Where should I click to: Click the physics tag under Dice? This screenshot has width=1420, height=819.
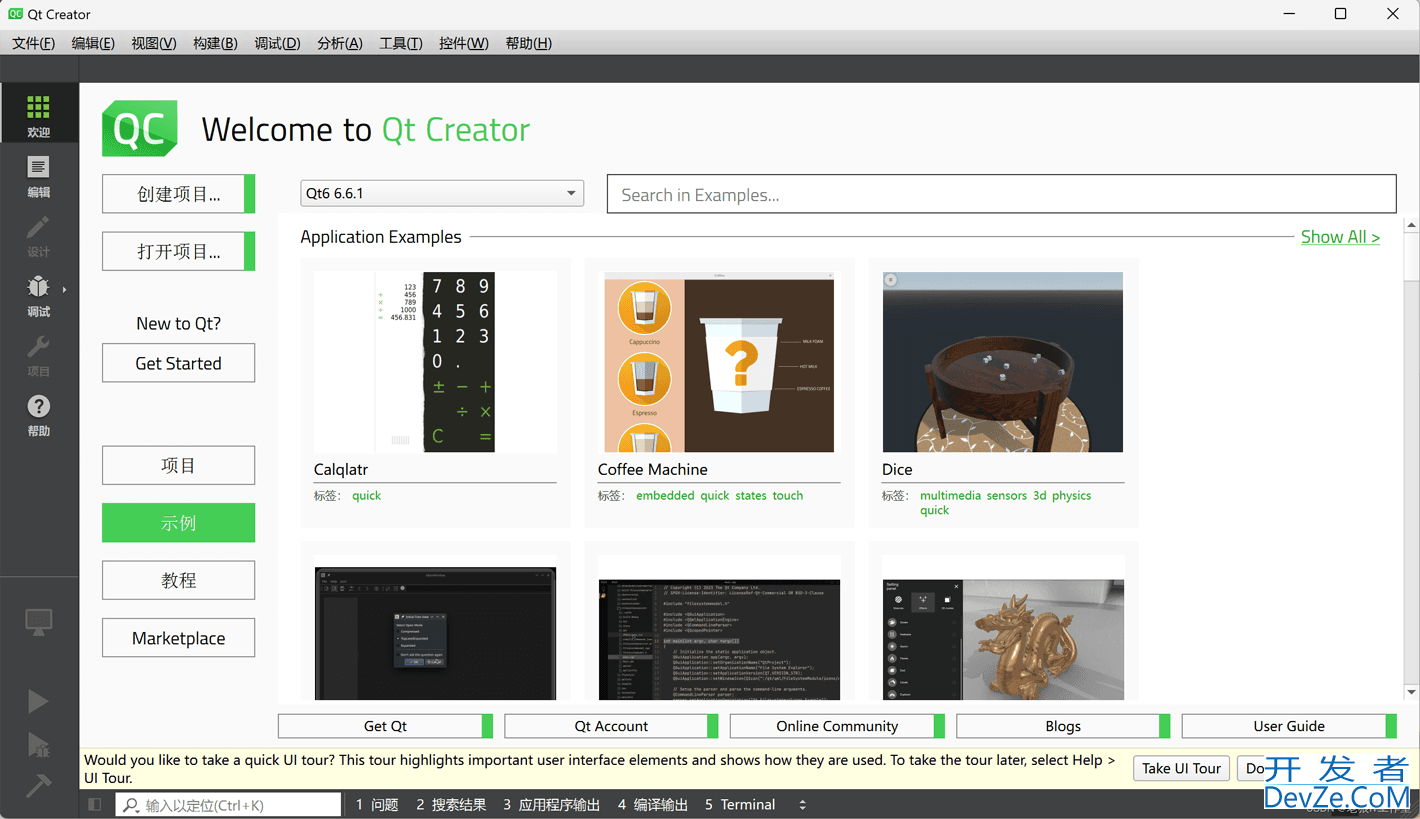click(1071, 495)
